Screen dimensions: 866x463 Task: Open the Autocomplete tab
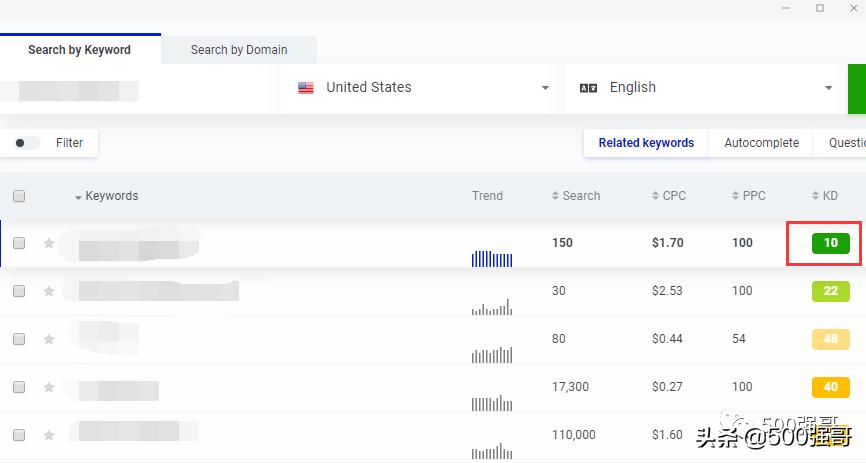[761, 143]
